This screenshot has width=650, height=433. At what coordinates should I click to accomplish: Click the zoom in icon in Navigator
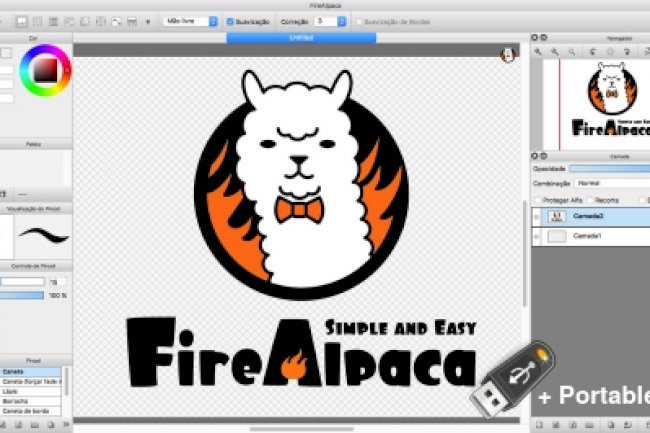tap(539, 51)
